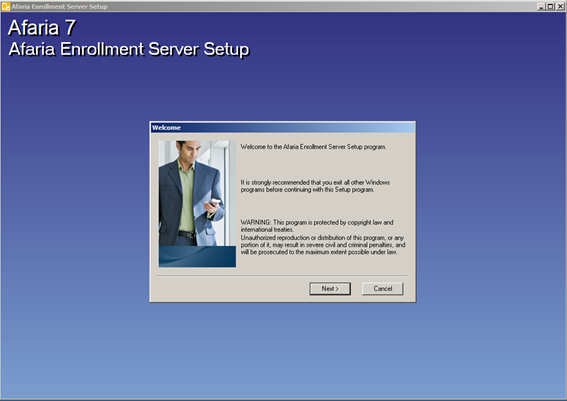Click the Next button in the Welcome dialog
567x401 pixels.
click(x=330, y=289)
